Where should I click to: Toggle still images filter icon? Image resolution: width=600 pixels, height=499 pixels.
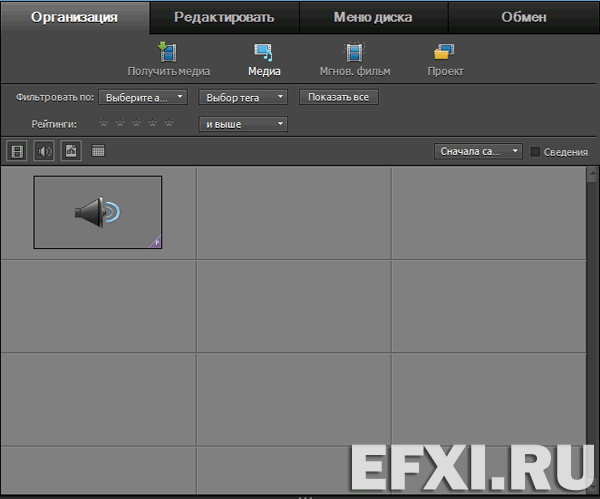(x=71, y=151)
